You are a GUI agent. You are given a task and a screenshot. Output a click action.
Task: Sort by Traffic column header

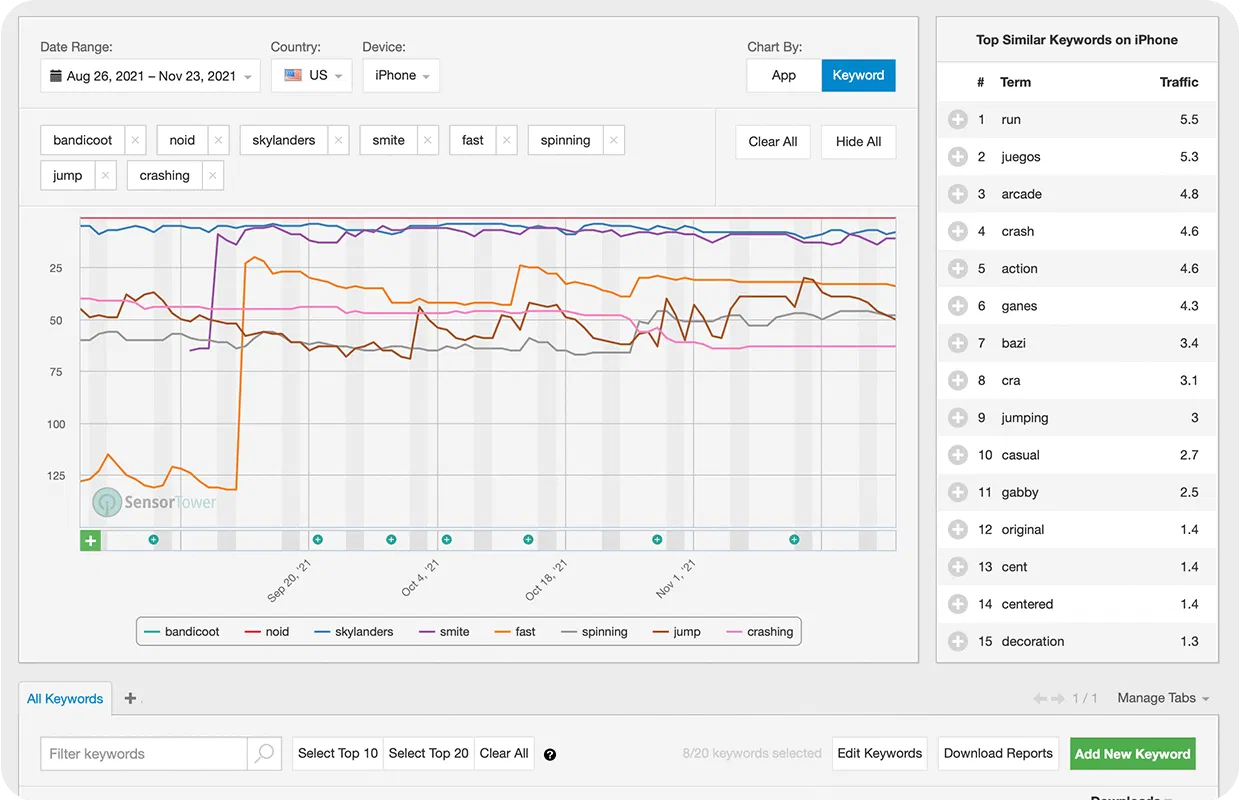tap(1179, 82)
